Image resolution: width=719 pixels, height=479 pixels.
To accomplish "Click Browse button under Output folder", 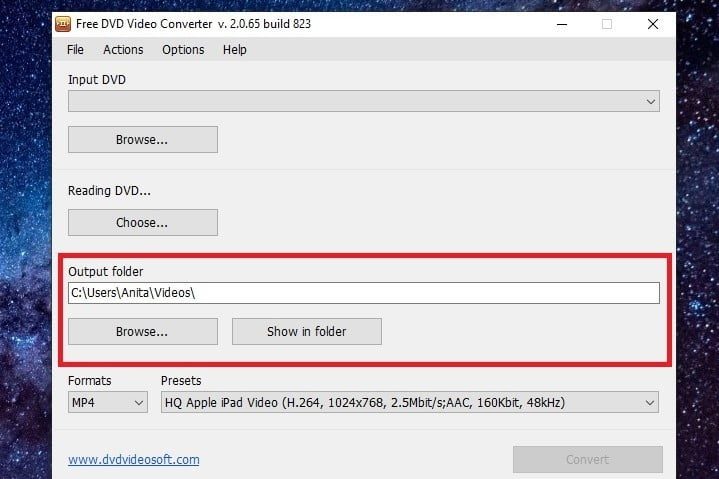I will coord(142,332).
